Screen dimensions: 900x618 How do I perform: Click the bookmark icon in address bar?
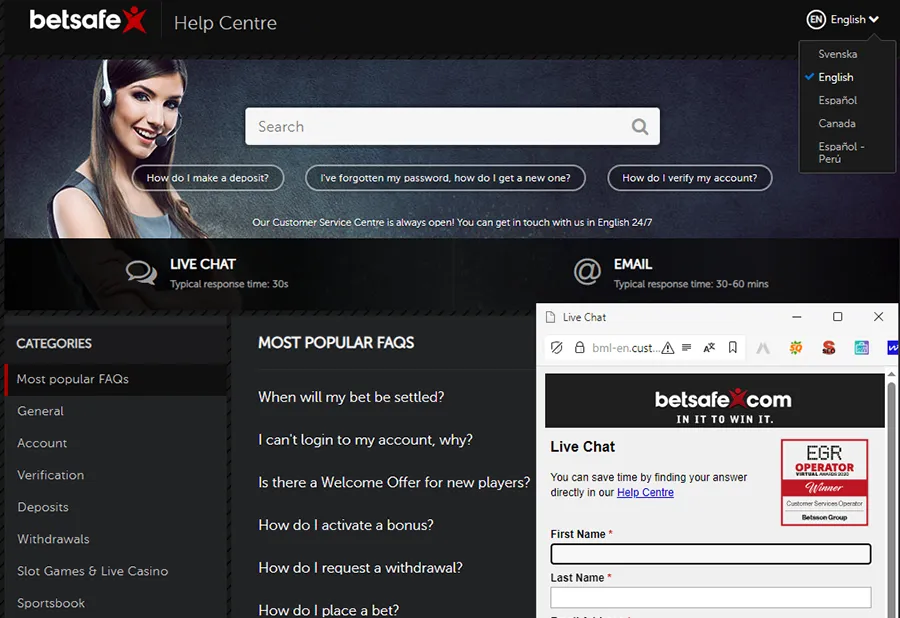732,347
